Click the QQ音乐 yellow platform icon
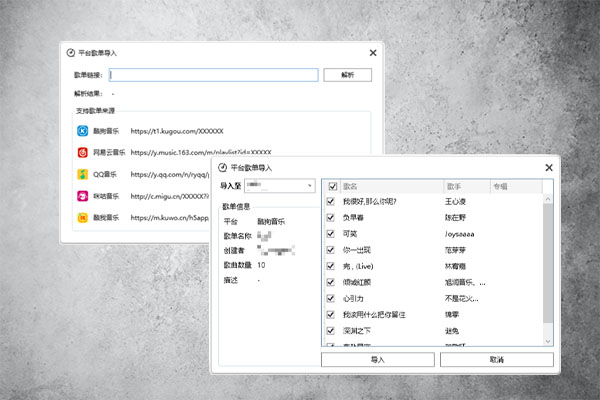 [83, 174]
